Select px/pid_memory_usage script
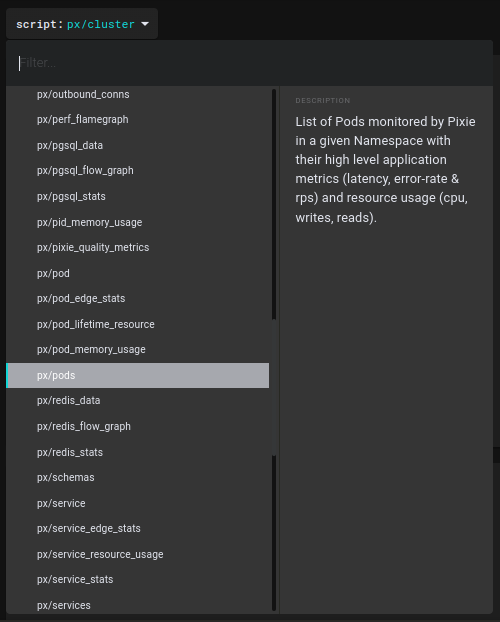Image resolution: width=500 pixels, height=622 pixels. point(137,222)
